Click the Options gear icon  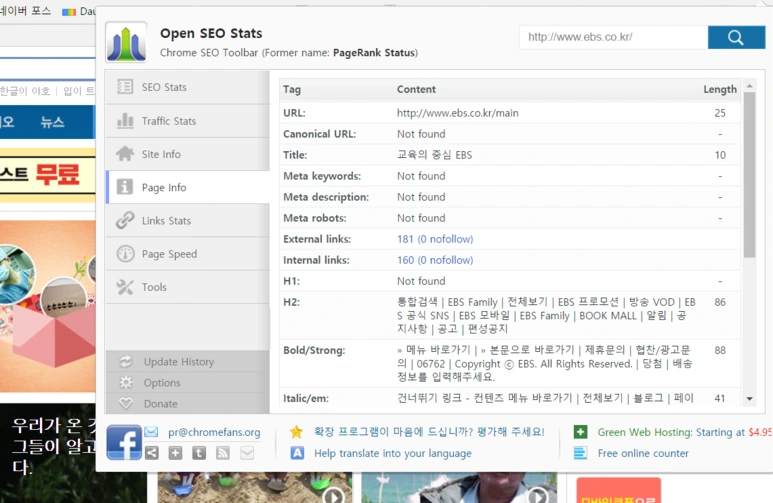point(126,383)
